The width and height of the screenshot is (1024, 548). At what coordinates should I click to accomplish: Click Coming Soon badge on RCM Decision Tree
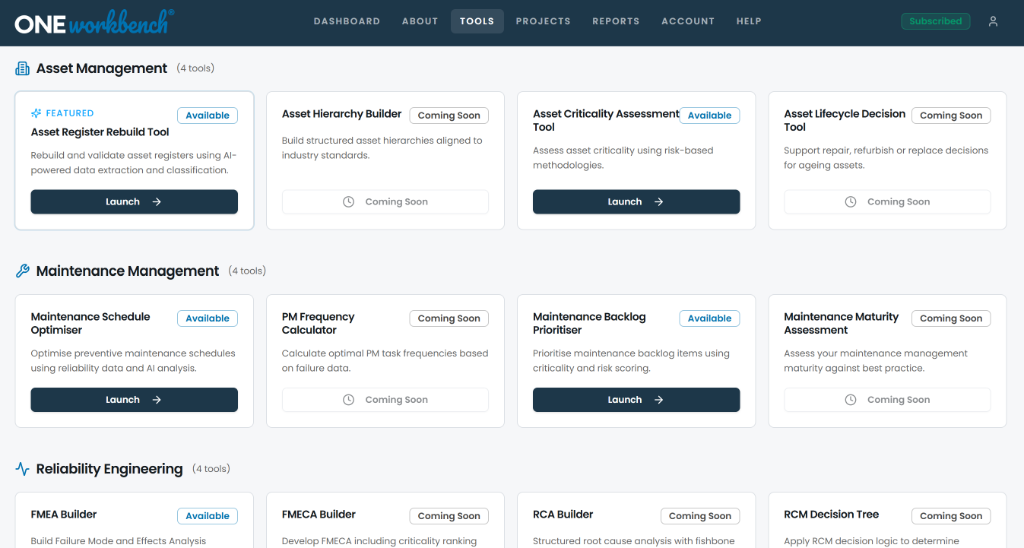[x=951, y=516]
